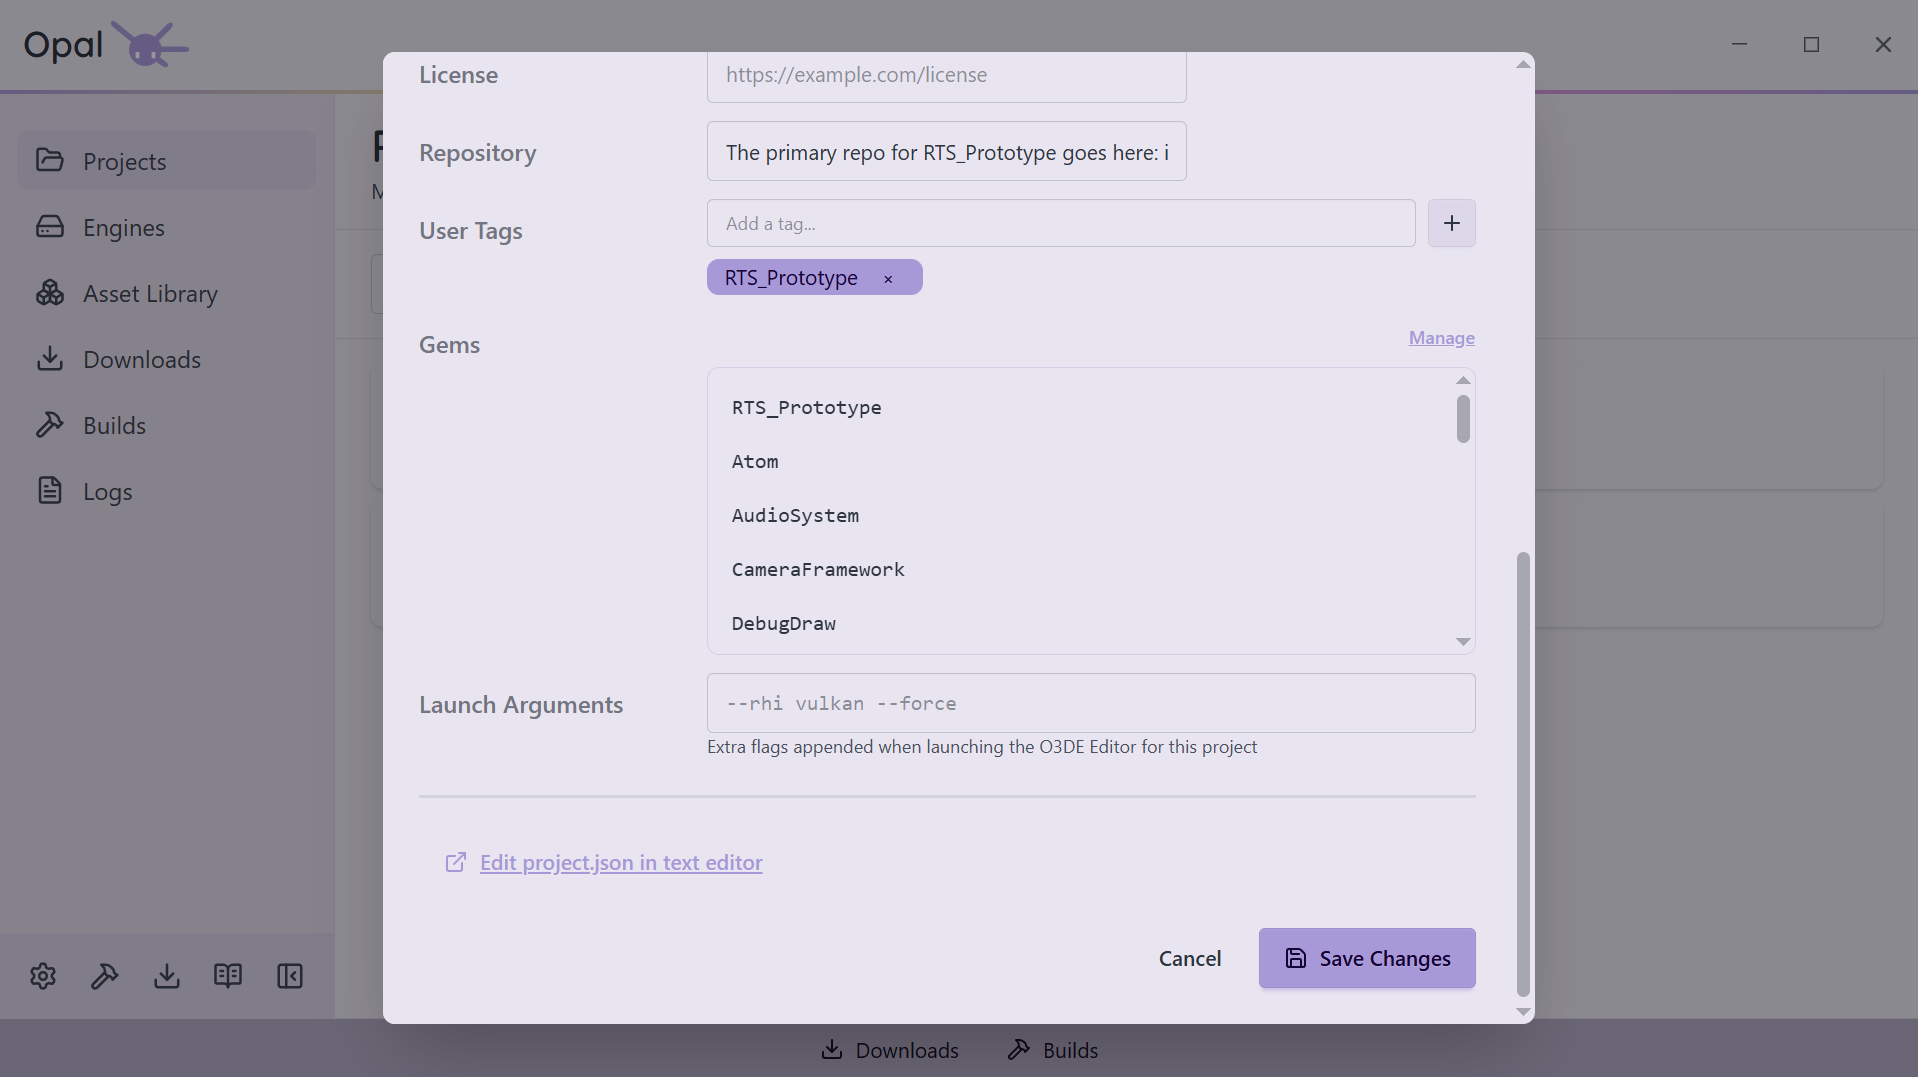The height and width of the screenshot is (1077, 1918).
Task: Click hammer build icon in sidebar footer
Action: (x=105, y=976)
